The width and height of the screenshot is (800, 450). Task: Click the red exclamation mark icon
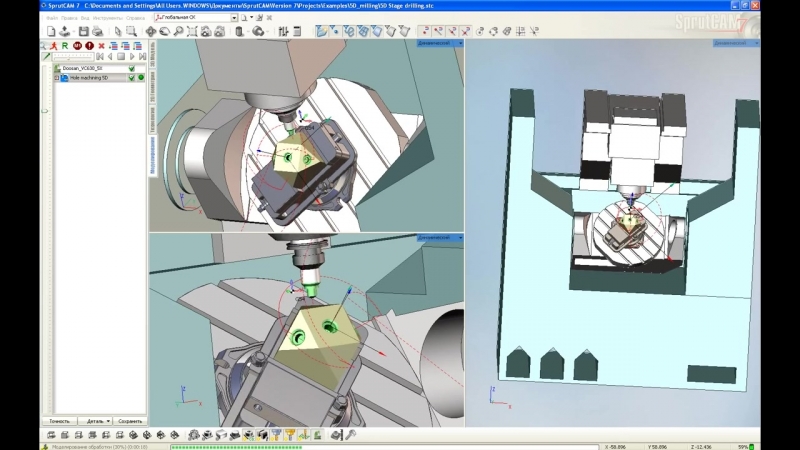(89, 46)
